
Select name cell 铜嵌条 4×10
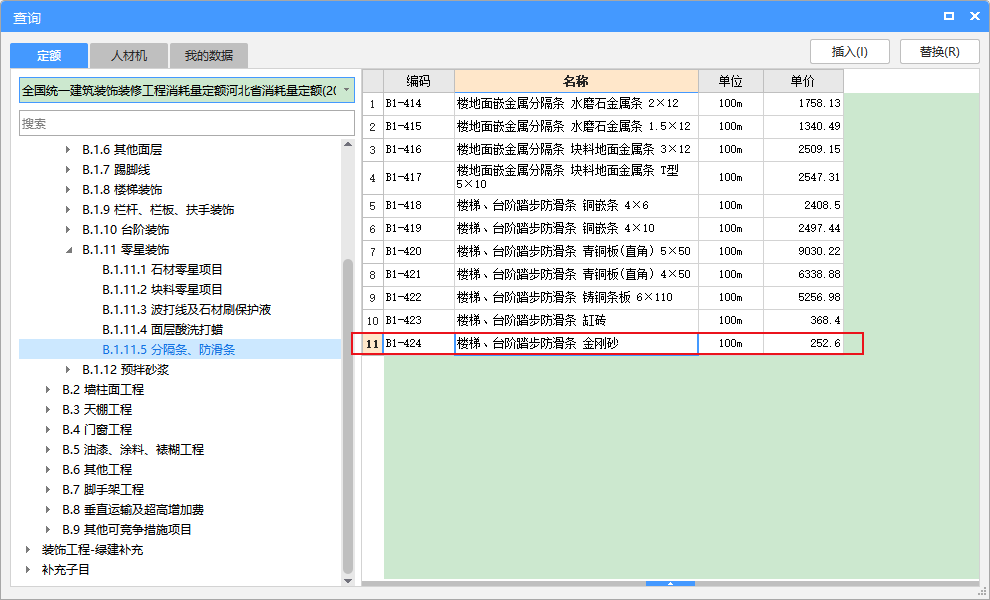576,229
